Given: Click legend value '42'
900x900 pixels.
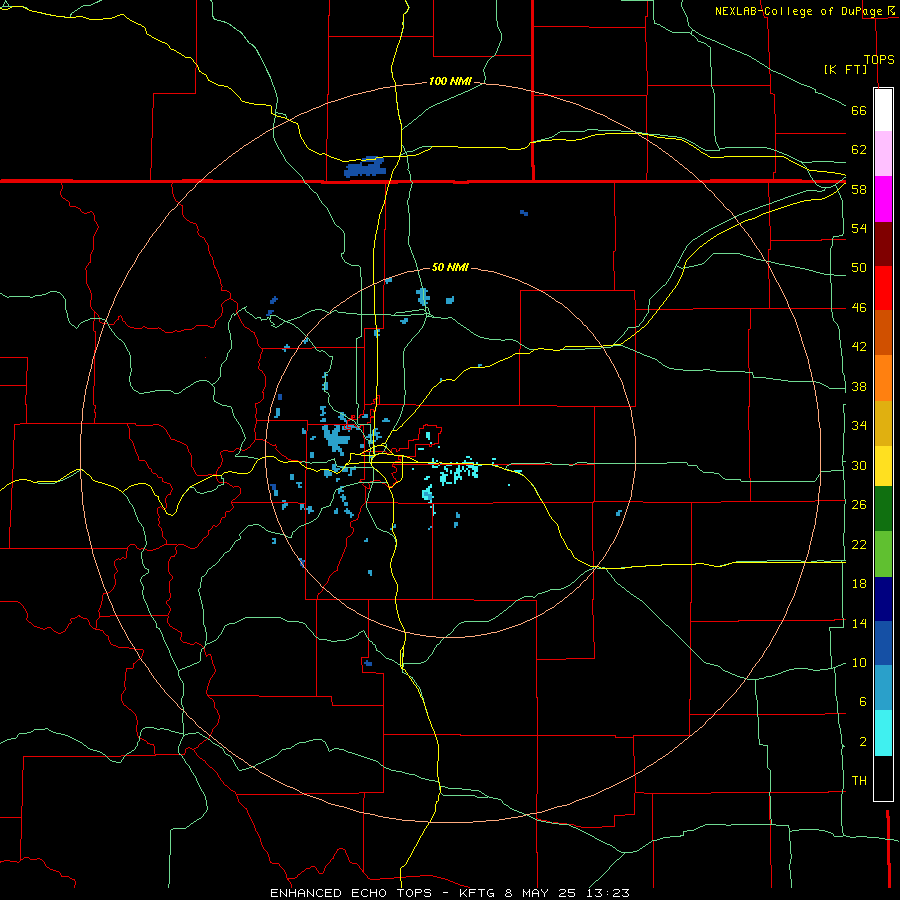Looking at the screenshot, I should (x=859, y=347).
